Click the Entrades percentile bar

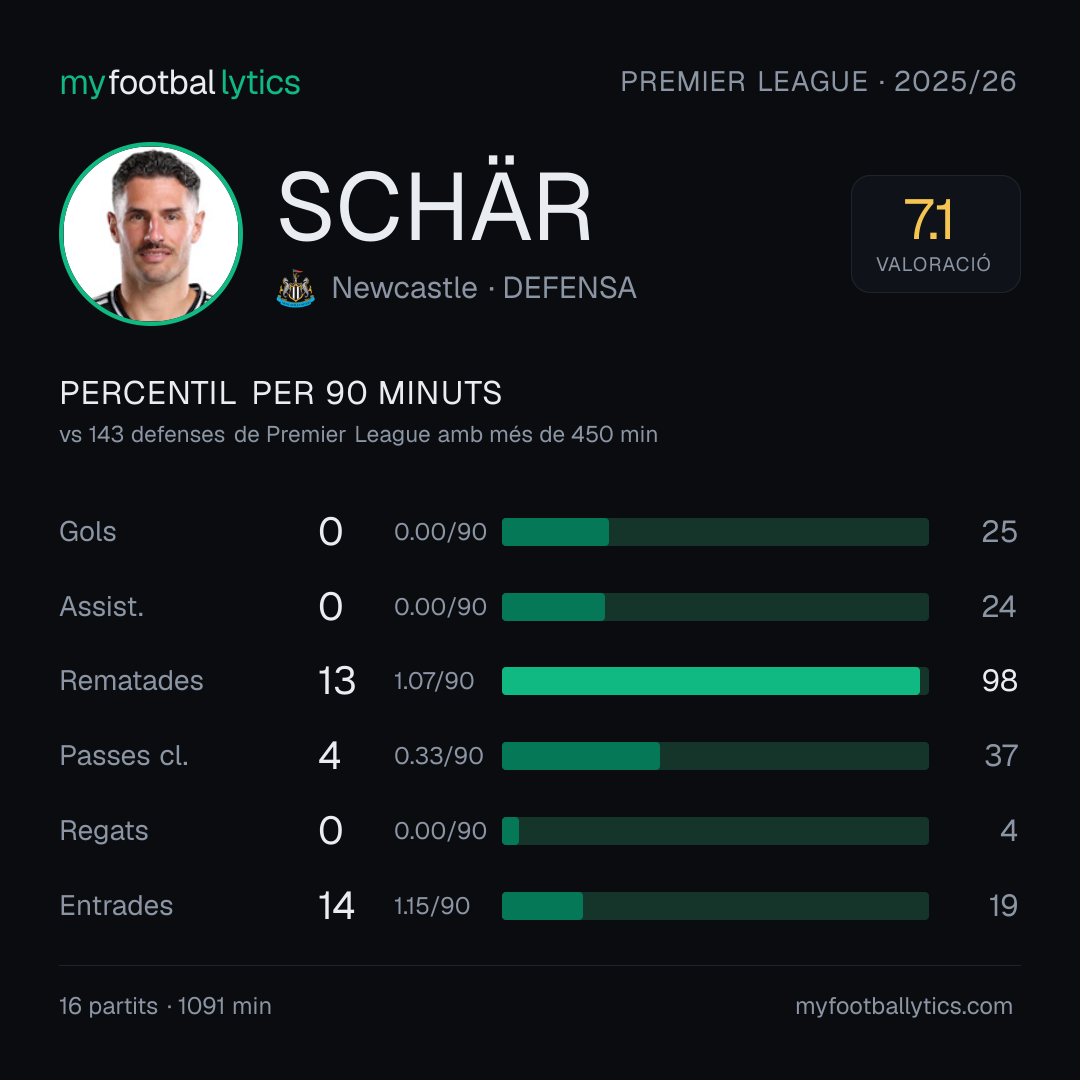point(715,906)
